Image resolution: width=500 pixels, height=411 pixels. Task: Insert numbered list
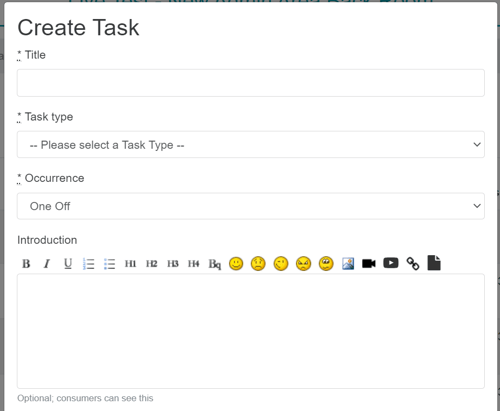tap(89, 264)
